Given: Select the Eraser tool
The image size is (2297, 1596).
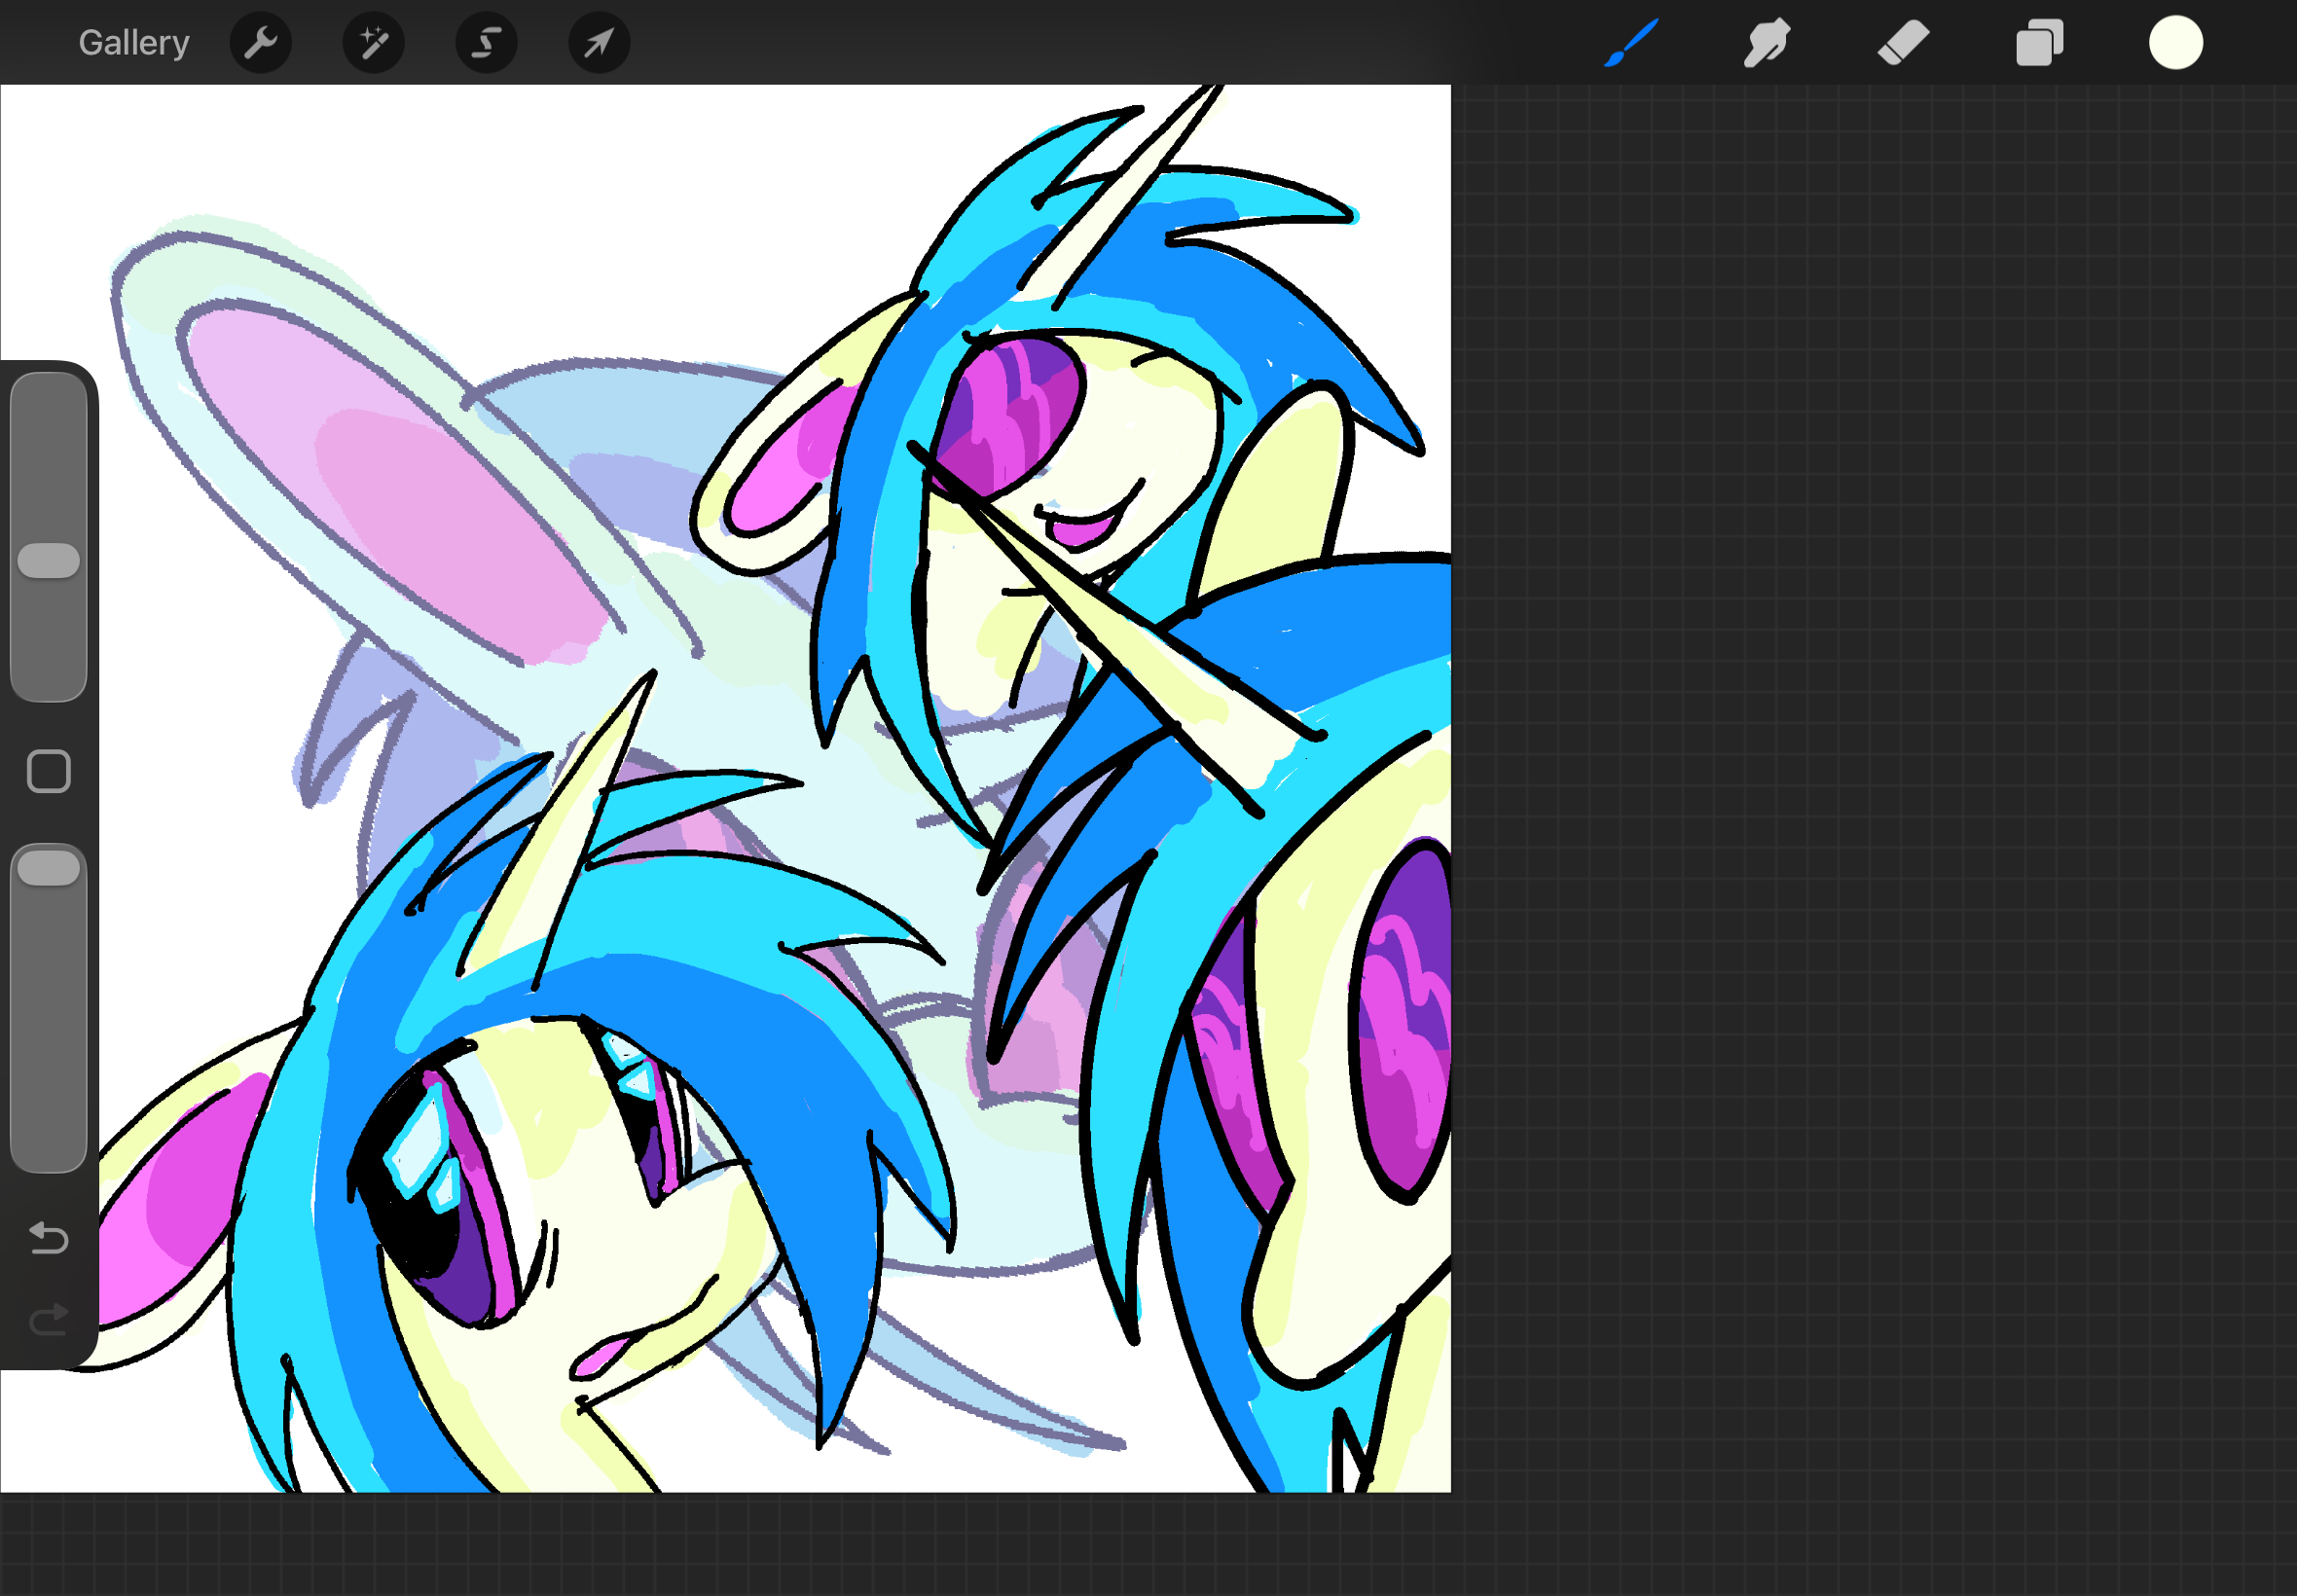Looking at the screenshot, I should pyautogui.click(x=1903, y=43).
